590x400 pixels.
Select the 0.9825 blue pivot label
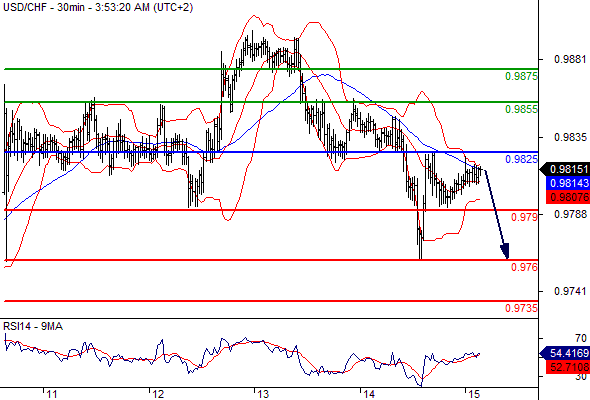[521, 159]
